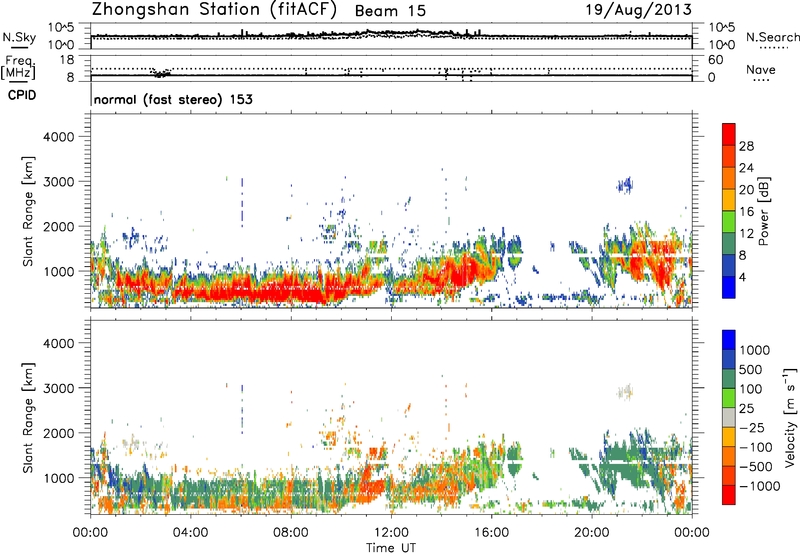Pick the velocity colorbar segment between 100 and 500
The height and width of the screenshot is (554, 800).
click(x=729, y=379)
